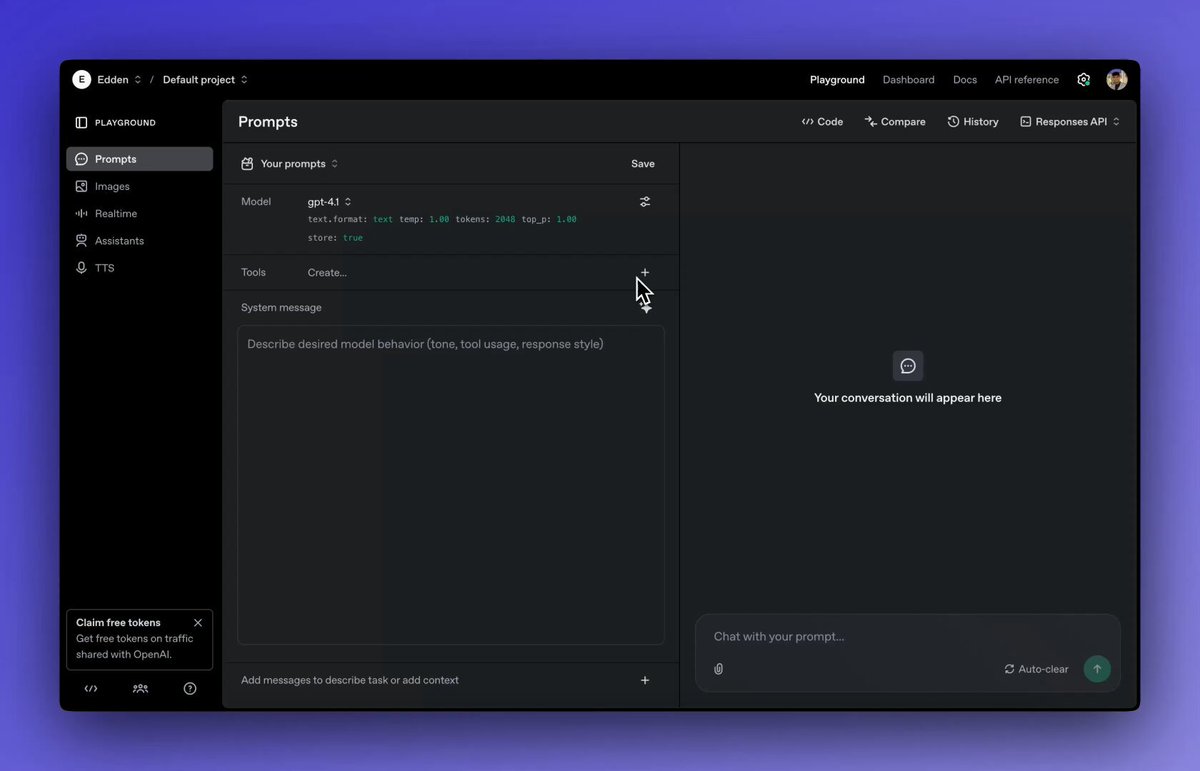Click the tokens: 2048 parameter
1200x771 pixels.
485,219
